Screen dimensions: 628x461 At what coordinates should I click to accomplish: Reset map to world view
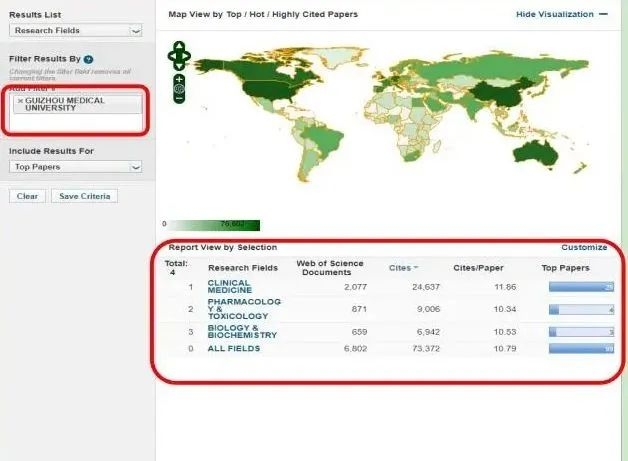pos(179,90)
